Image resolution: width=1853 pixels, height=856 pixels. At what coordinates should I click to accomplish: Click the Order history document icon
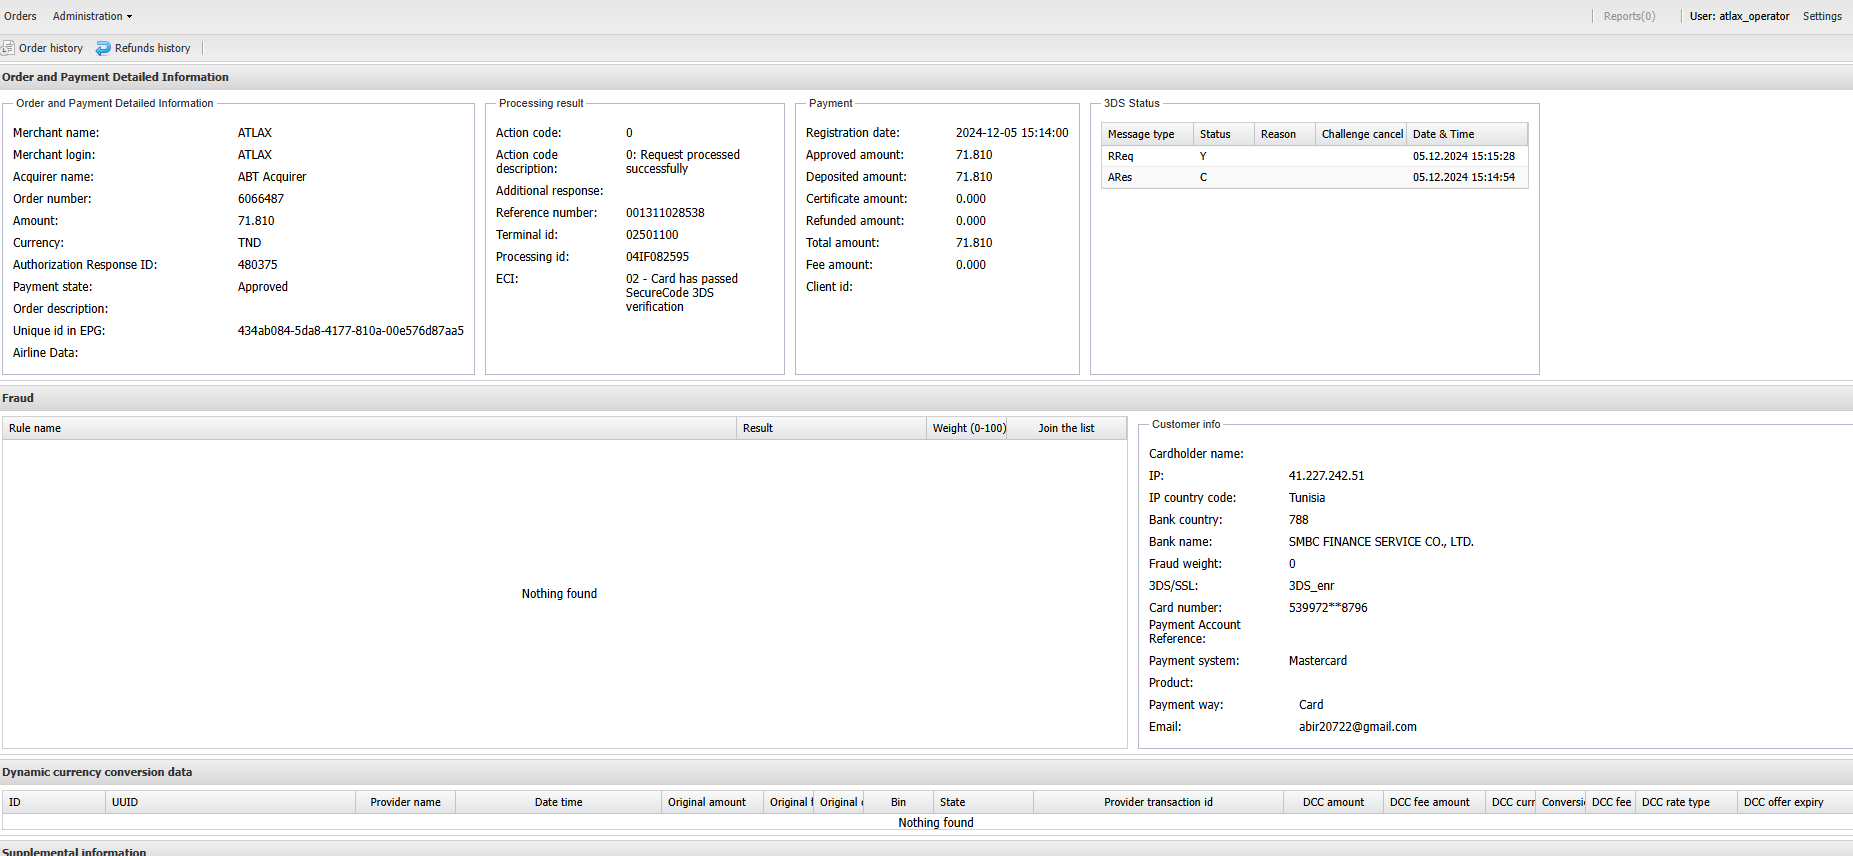click(x=8, y=48)
